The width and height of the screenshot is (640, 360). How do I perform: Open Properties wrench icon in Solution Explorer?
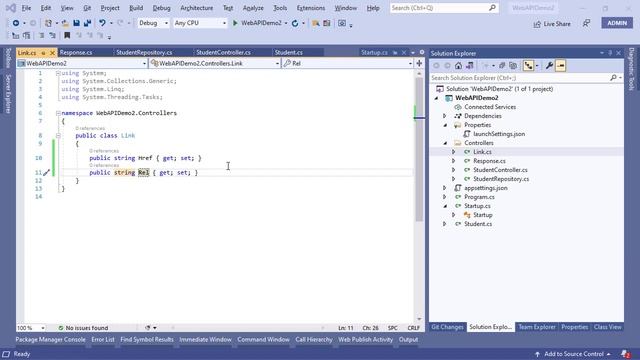pyautogui.click(x=549, y=66)
